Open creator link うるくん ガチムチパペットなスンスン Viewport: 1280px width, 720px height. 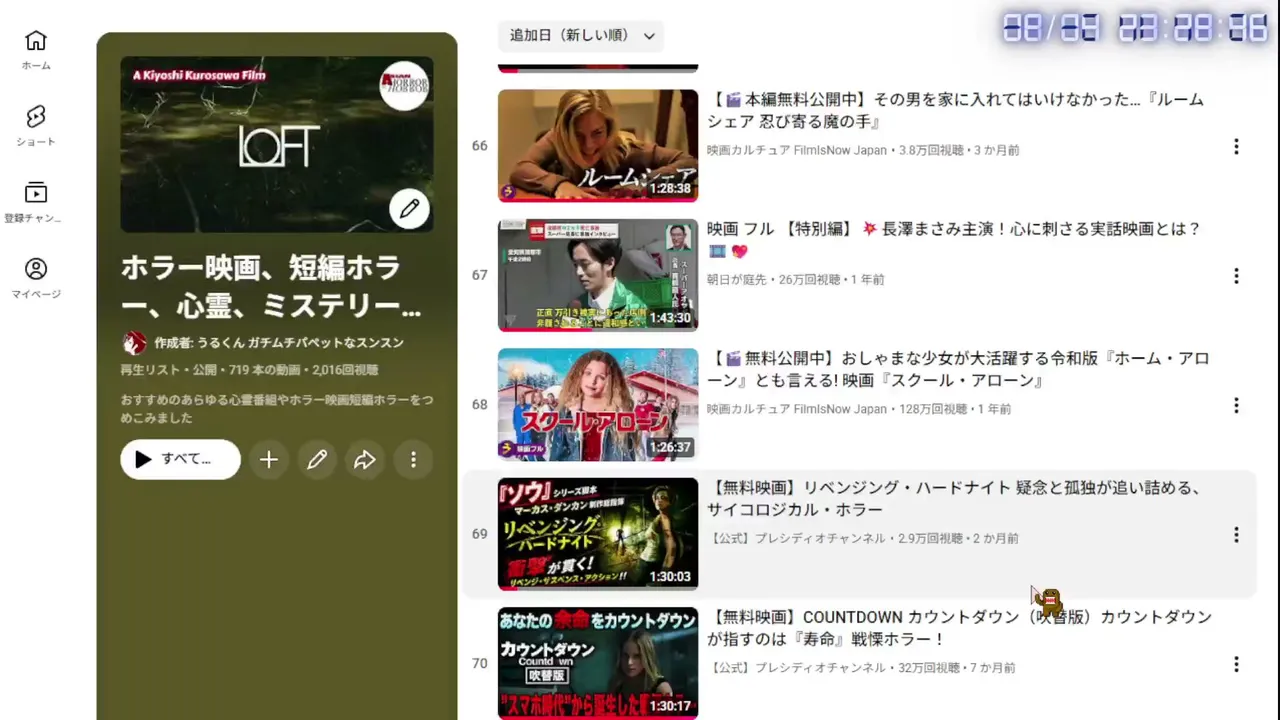point(279,343)
